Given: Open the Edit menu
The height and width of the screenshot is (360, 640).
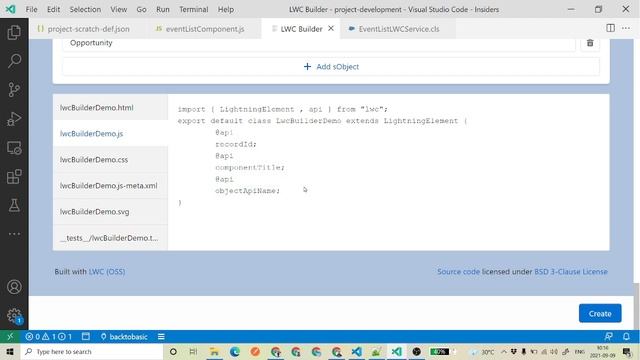Looking at the screenshot, I should pos(53,9).
